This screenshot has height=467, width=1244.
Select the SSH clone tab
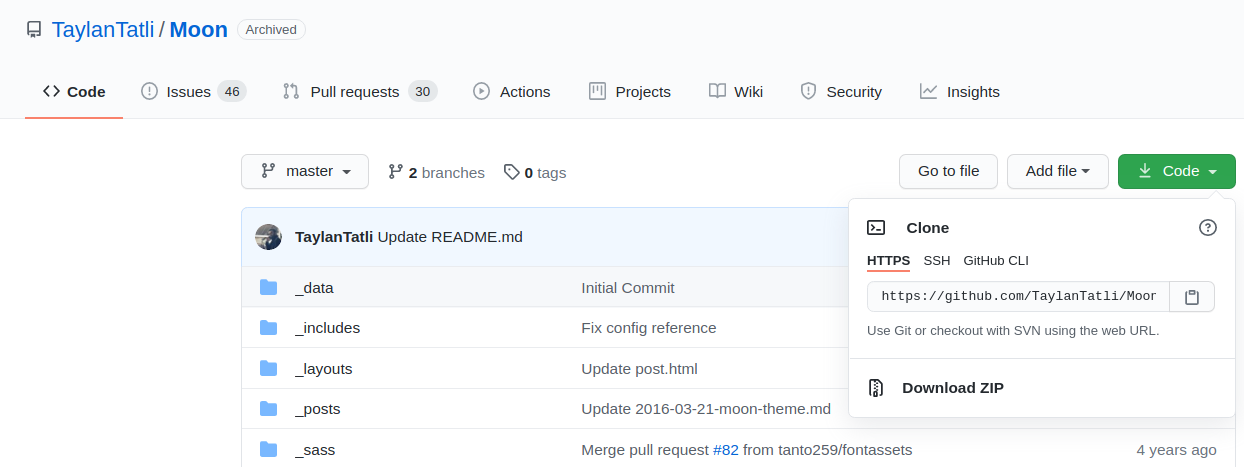tap(937, 261)
